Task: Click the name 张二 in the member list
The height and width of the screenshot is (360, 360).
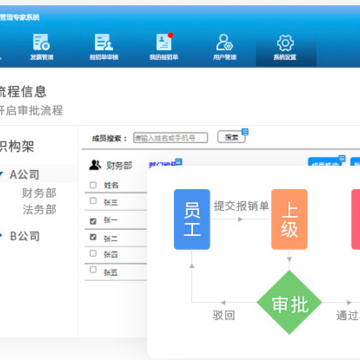Action: (x=111, y=239)
